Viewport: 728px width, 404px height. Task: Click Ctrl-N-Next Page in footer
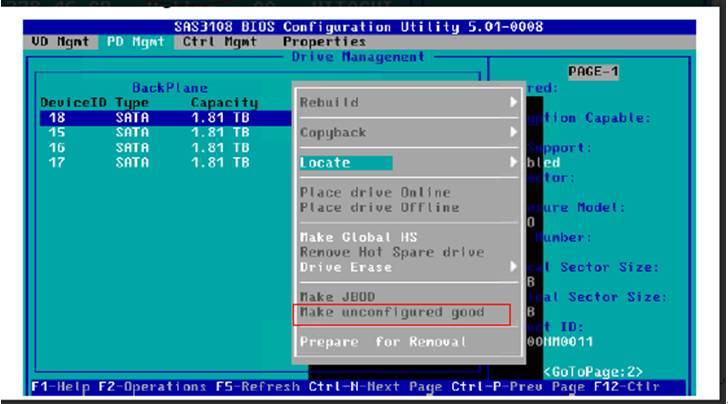tap(375, 387)
